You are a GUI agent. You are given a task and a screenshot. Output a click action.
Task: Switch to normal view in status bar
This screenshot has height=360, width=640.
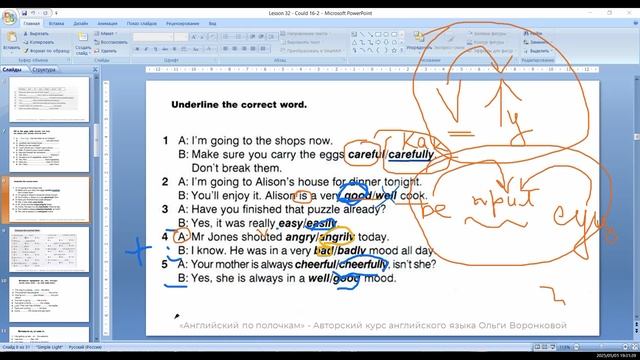pyautogui.click(x=537, y=347)
